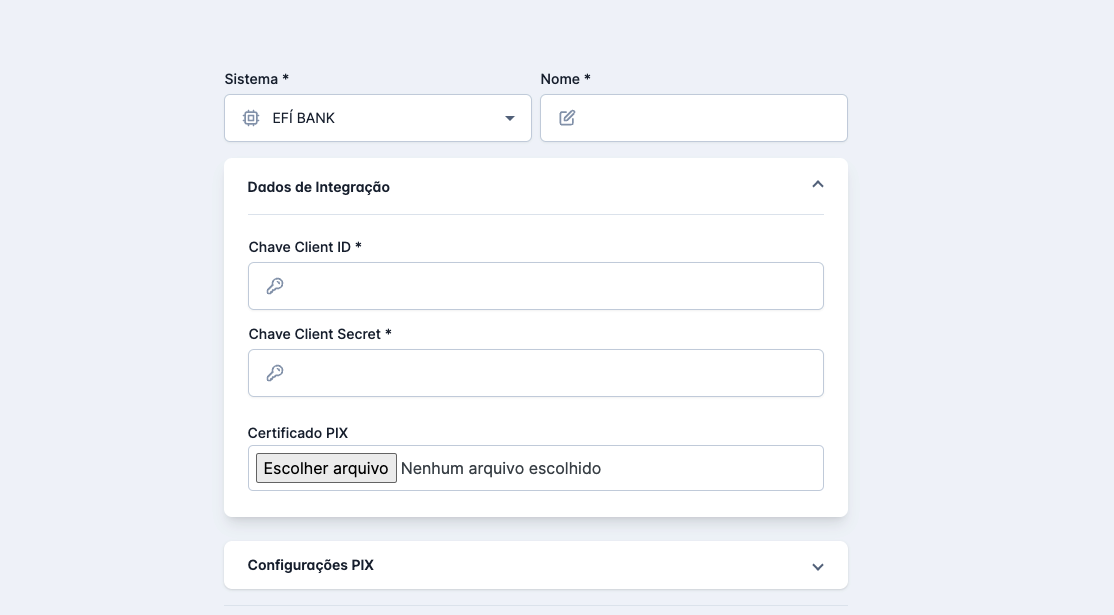Click the chip icon in Sistema field
The height and width of the screenshot is (615, 1114).
(x=251, y=118)
